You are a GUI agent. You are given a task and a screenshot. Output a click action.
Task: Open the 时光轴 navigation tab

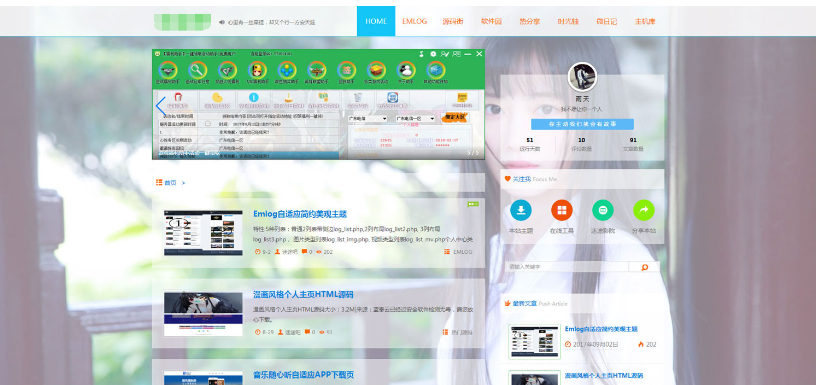[x=568, y=21]
